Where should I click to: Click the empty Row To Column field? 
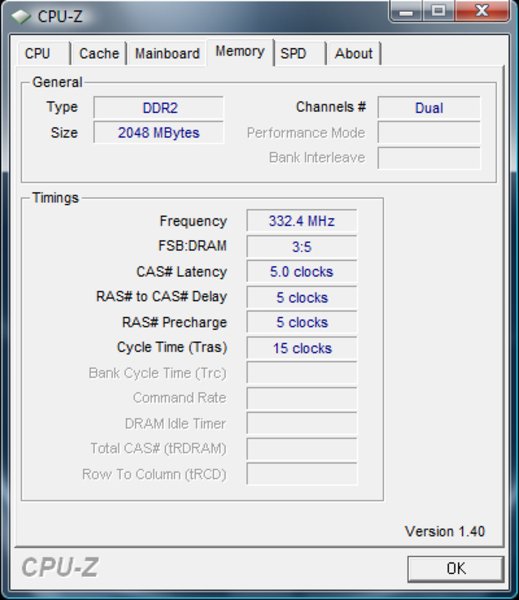302,474
